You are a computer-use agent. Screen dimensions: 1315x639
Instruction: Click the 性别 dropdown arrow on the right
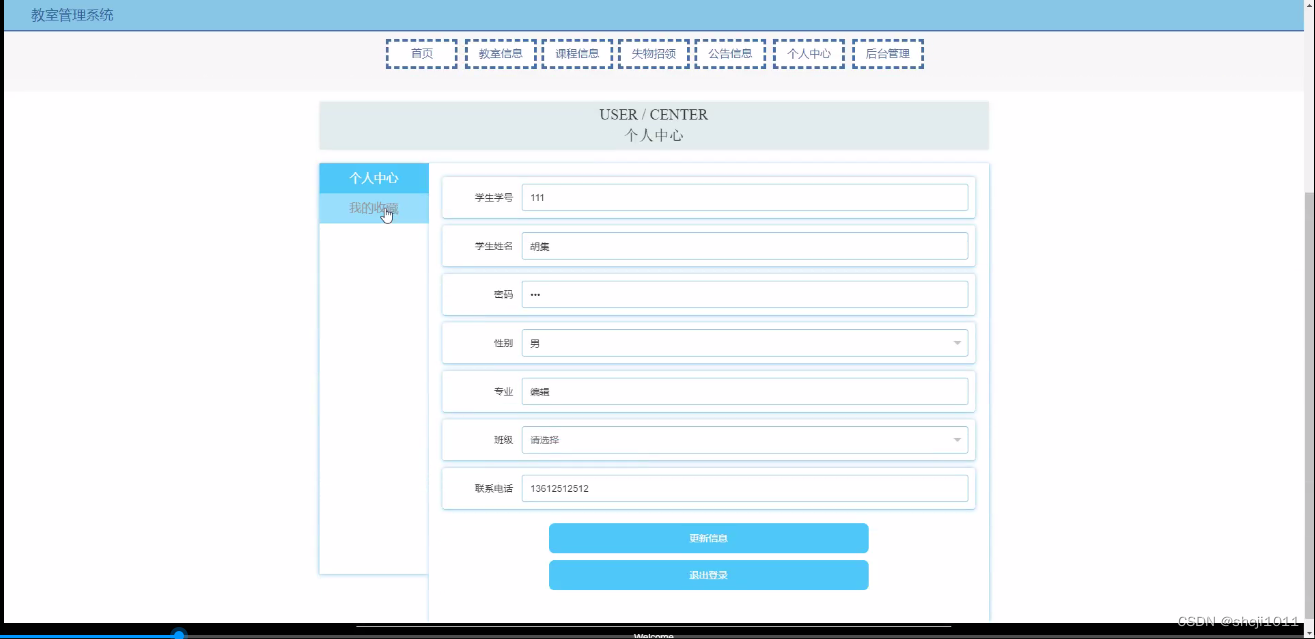[x=957, y=342]
